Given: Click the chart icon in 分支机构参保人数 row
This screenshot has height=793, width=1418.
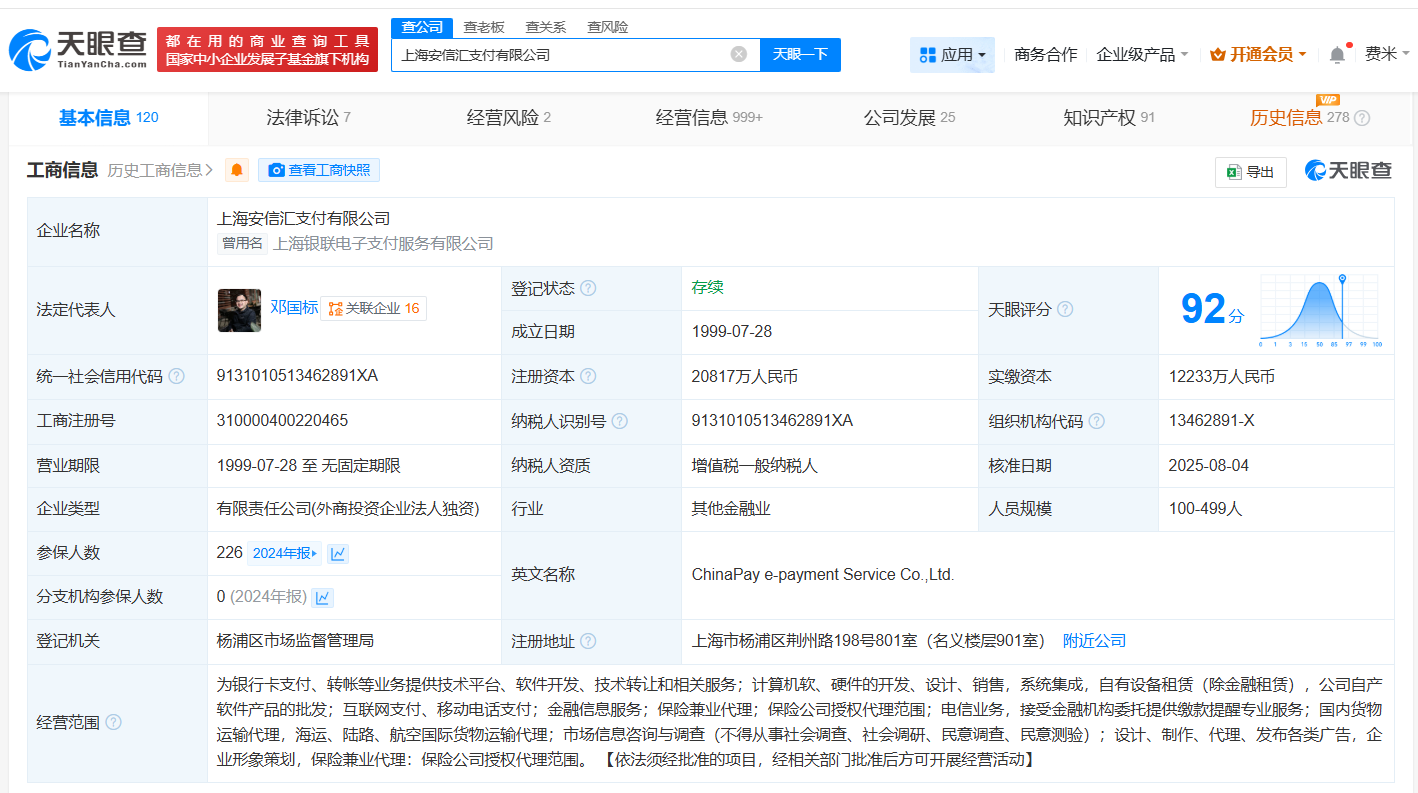Looking at the screenshot, I should (x=322, y=597).
